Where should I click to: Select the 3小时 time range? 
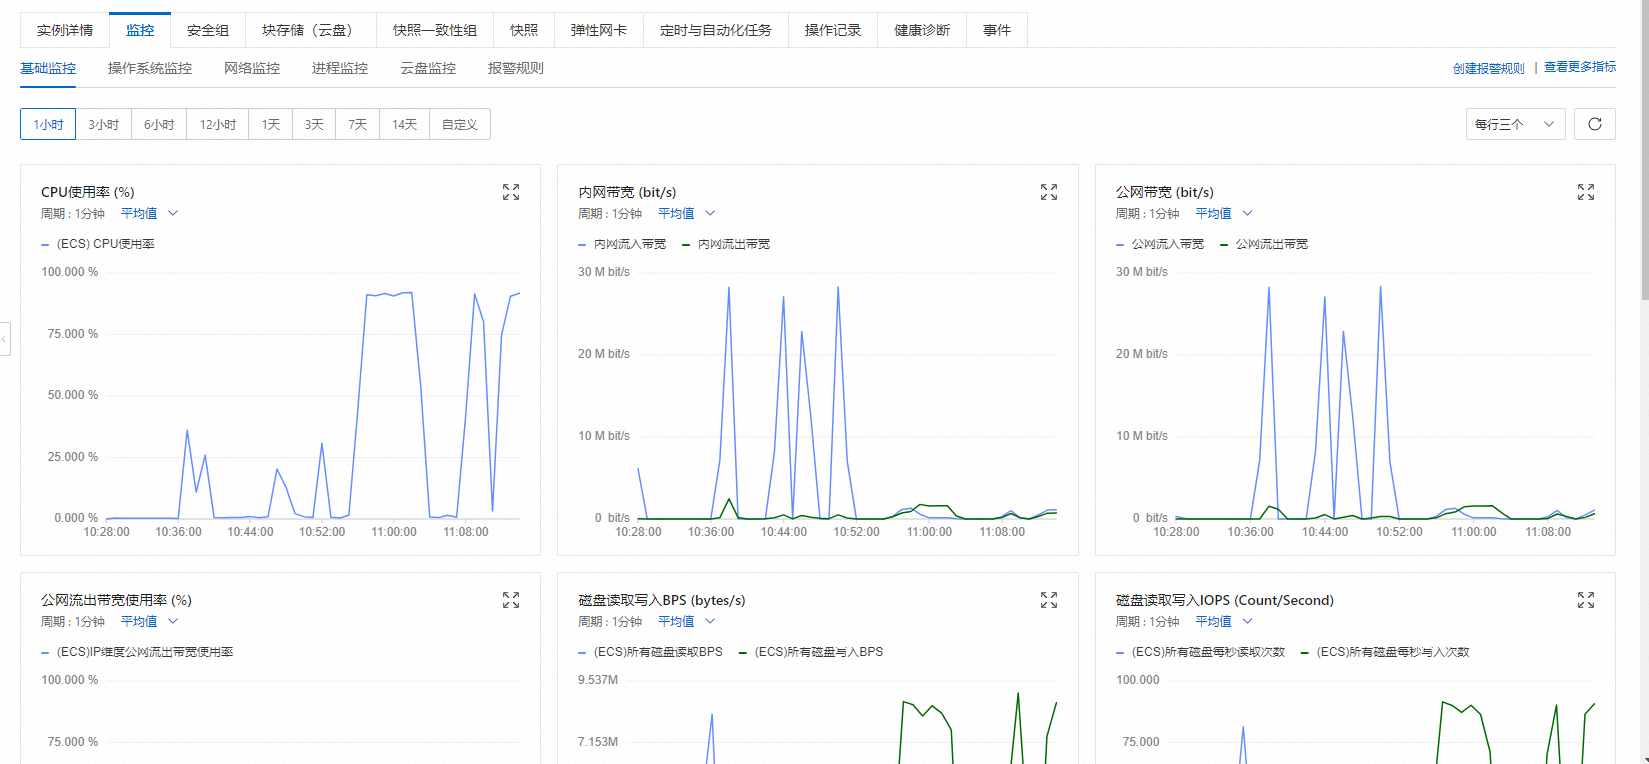[103, 124]
